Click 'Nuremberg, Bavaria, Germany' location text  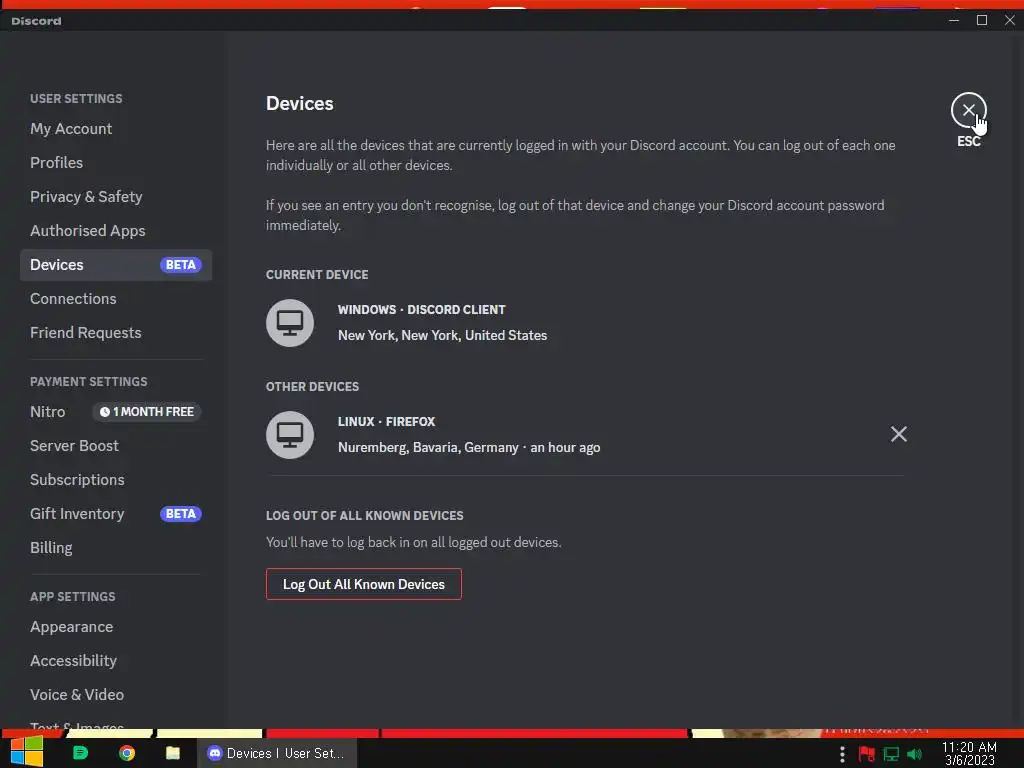click(x=428, y=448)
